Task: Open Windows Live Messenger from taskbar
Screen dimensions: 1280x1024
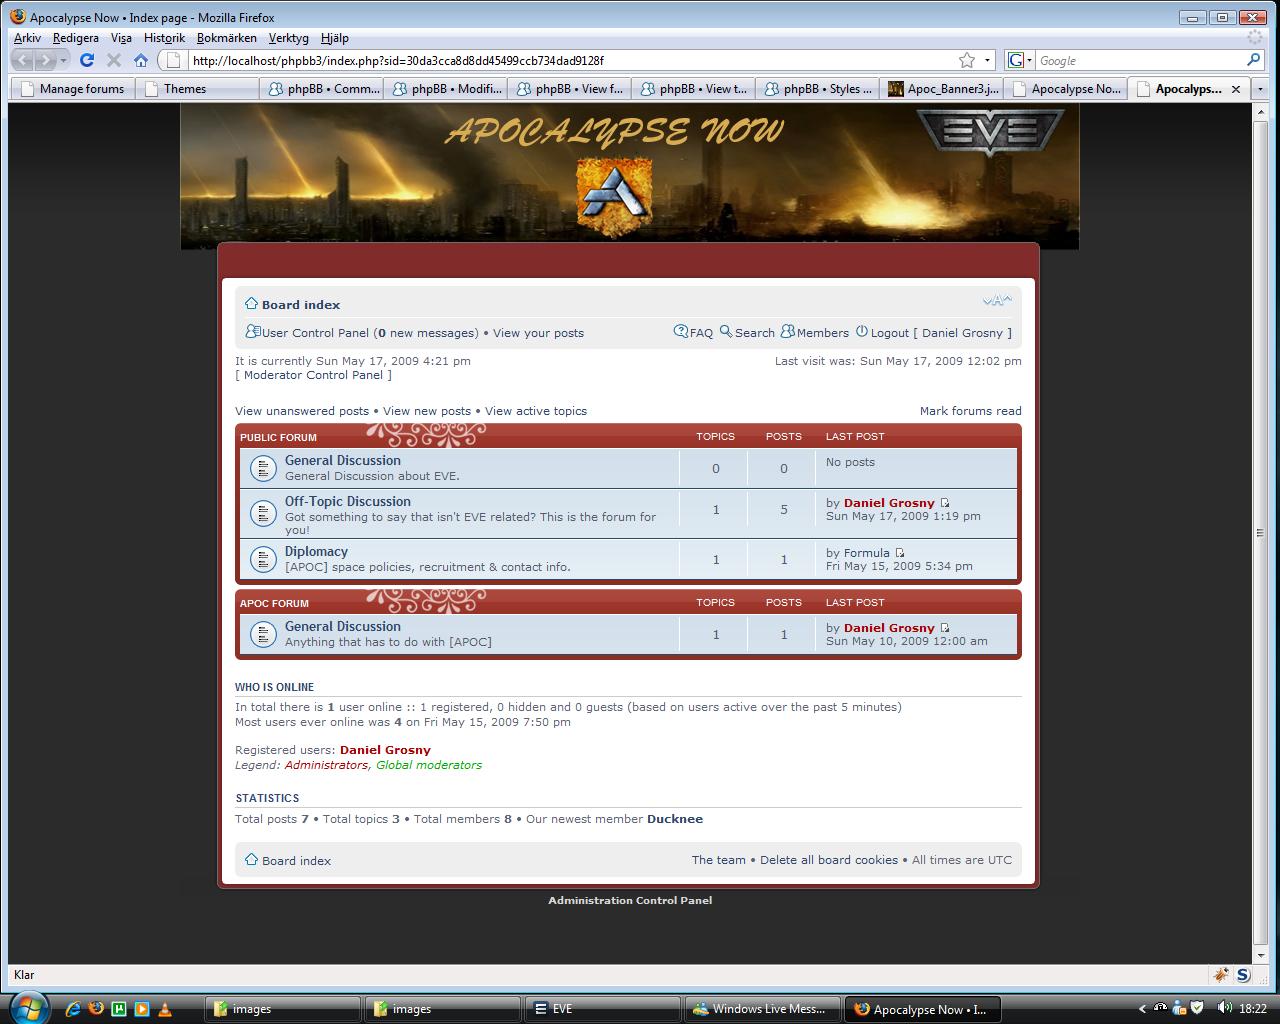Action: coord(763,1009)
